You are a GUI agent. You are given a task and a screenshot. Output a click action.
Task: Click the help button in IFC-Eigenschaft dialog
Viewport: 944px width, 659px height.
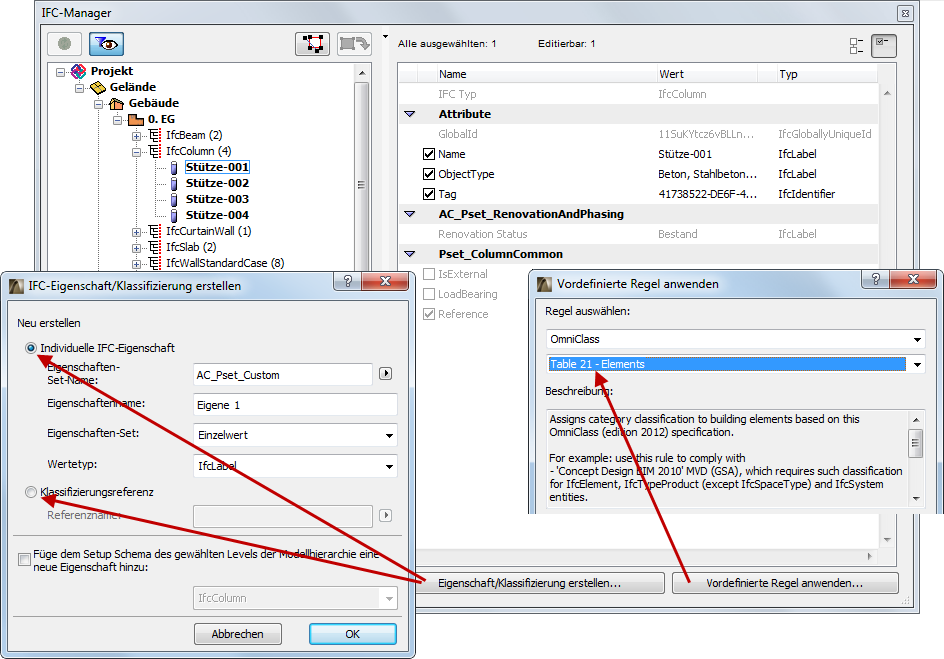tap(348, 280)
